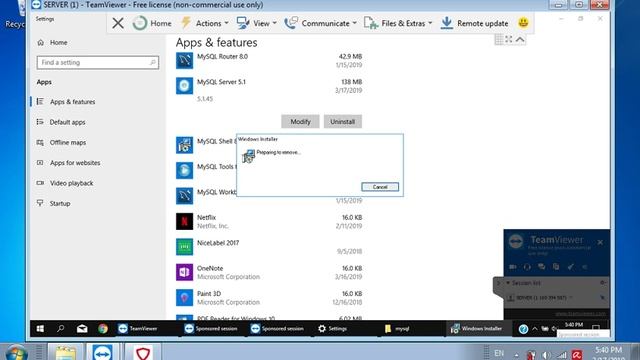Open Chrome on the remote taskbar
This screenshot has width=640, height=360.
point(103,329)
